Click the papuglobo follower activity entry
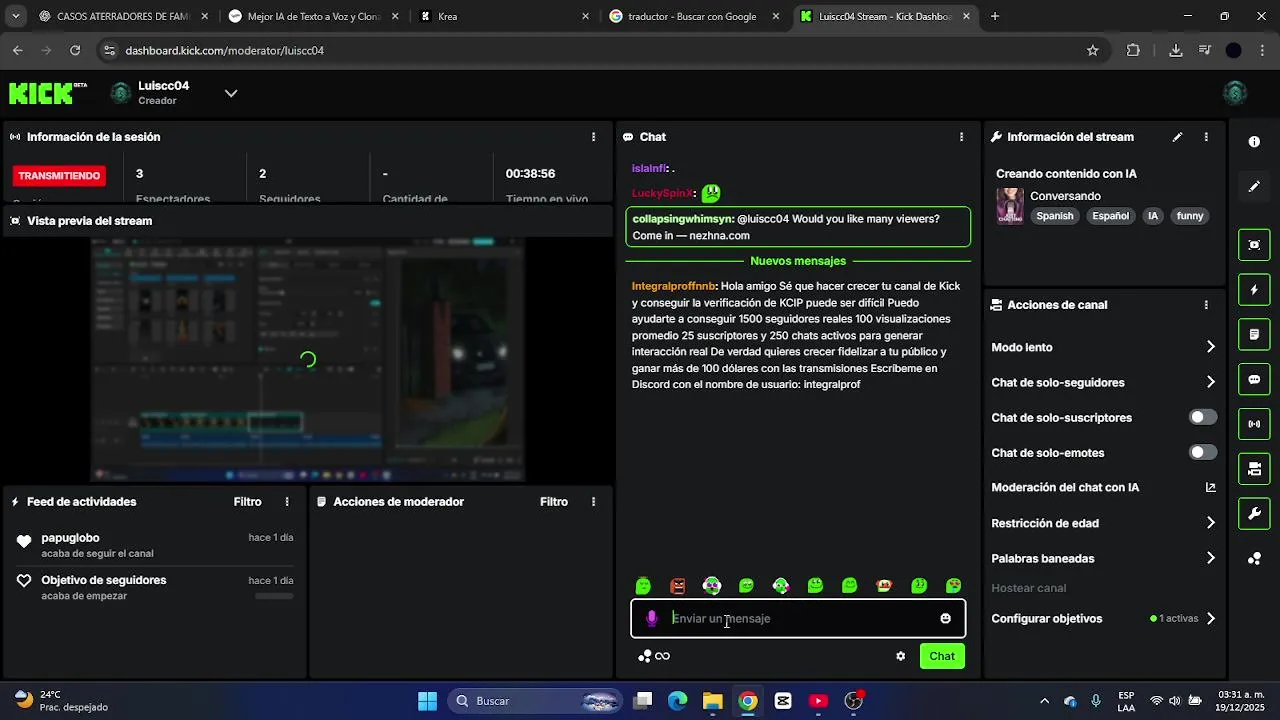This screenshot has width=1280, height=720. 154,545
